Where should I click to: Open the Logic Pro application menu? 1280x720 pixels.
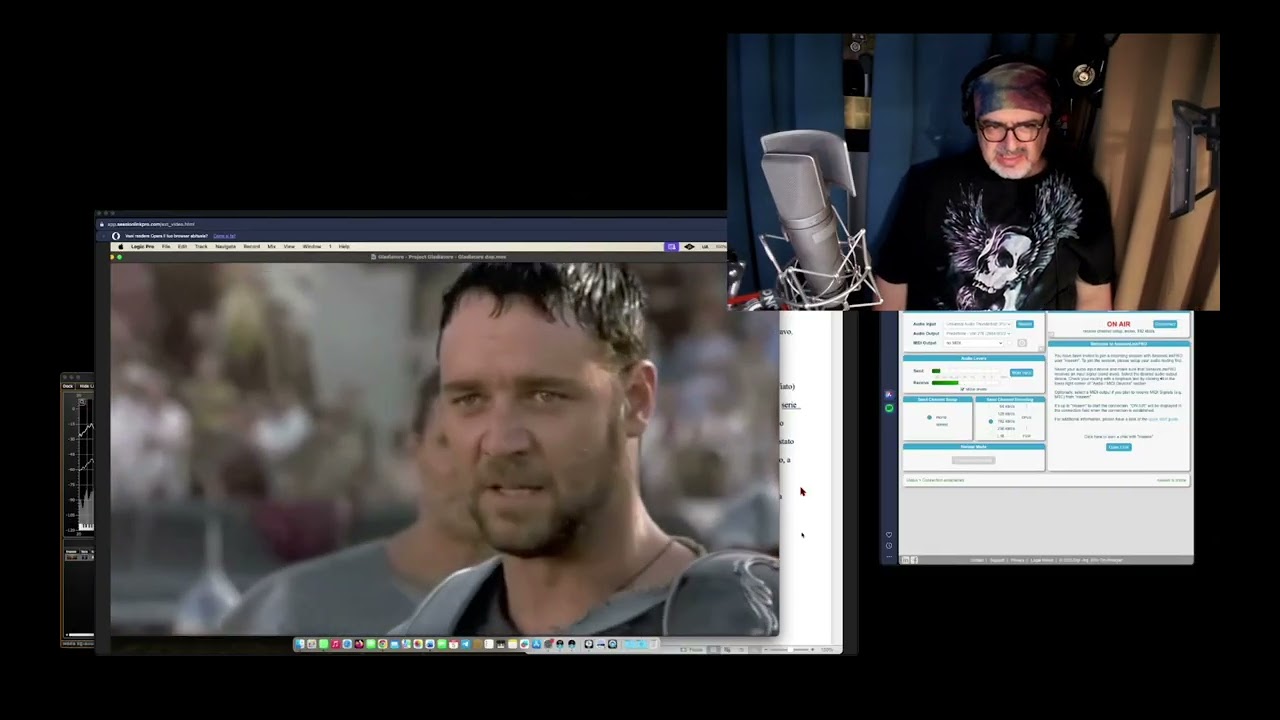142,247
